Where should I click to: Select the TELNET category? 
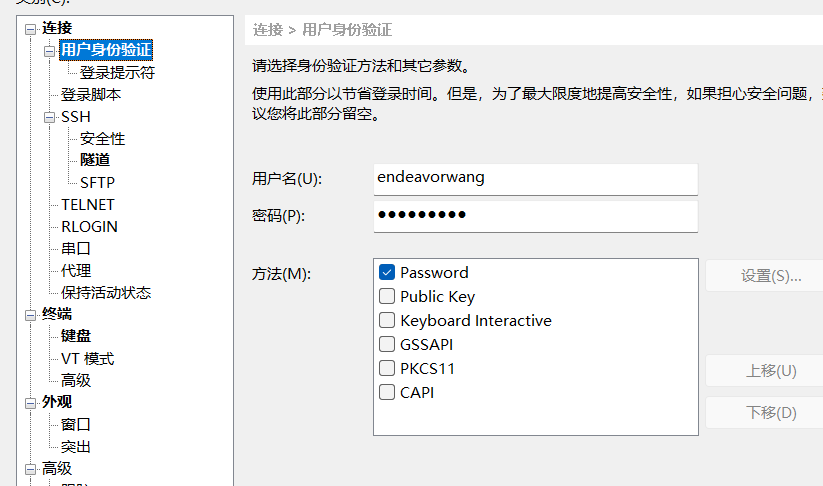88,204
